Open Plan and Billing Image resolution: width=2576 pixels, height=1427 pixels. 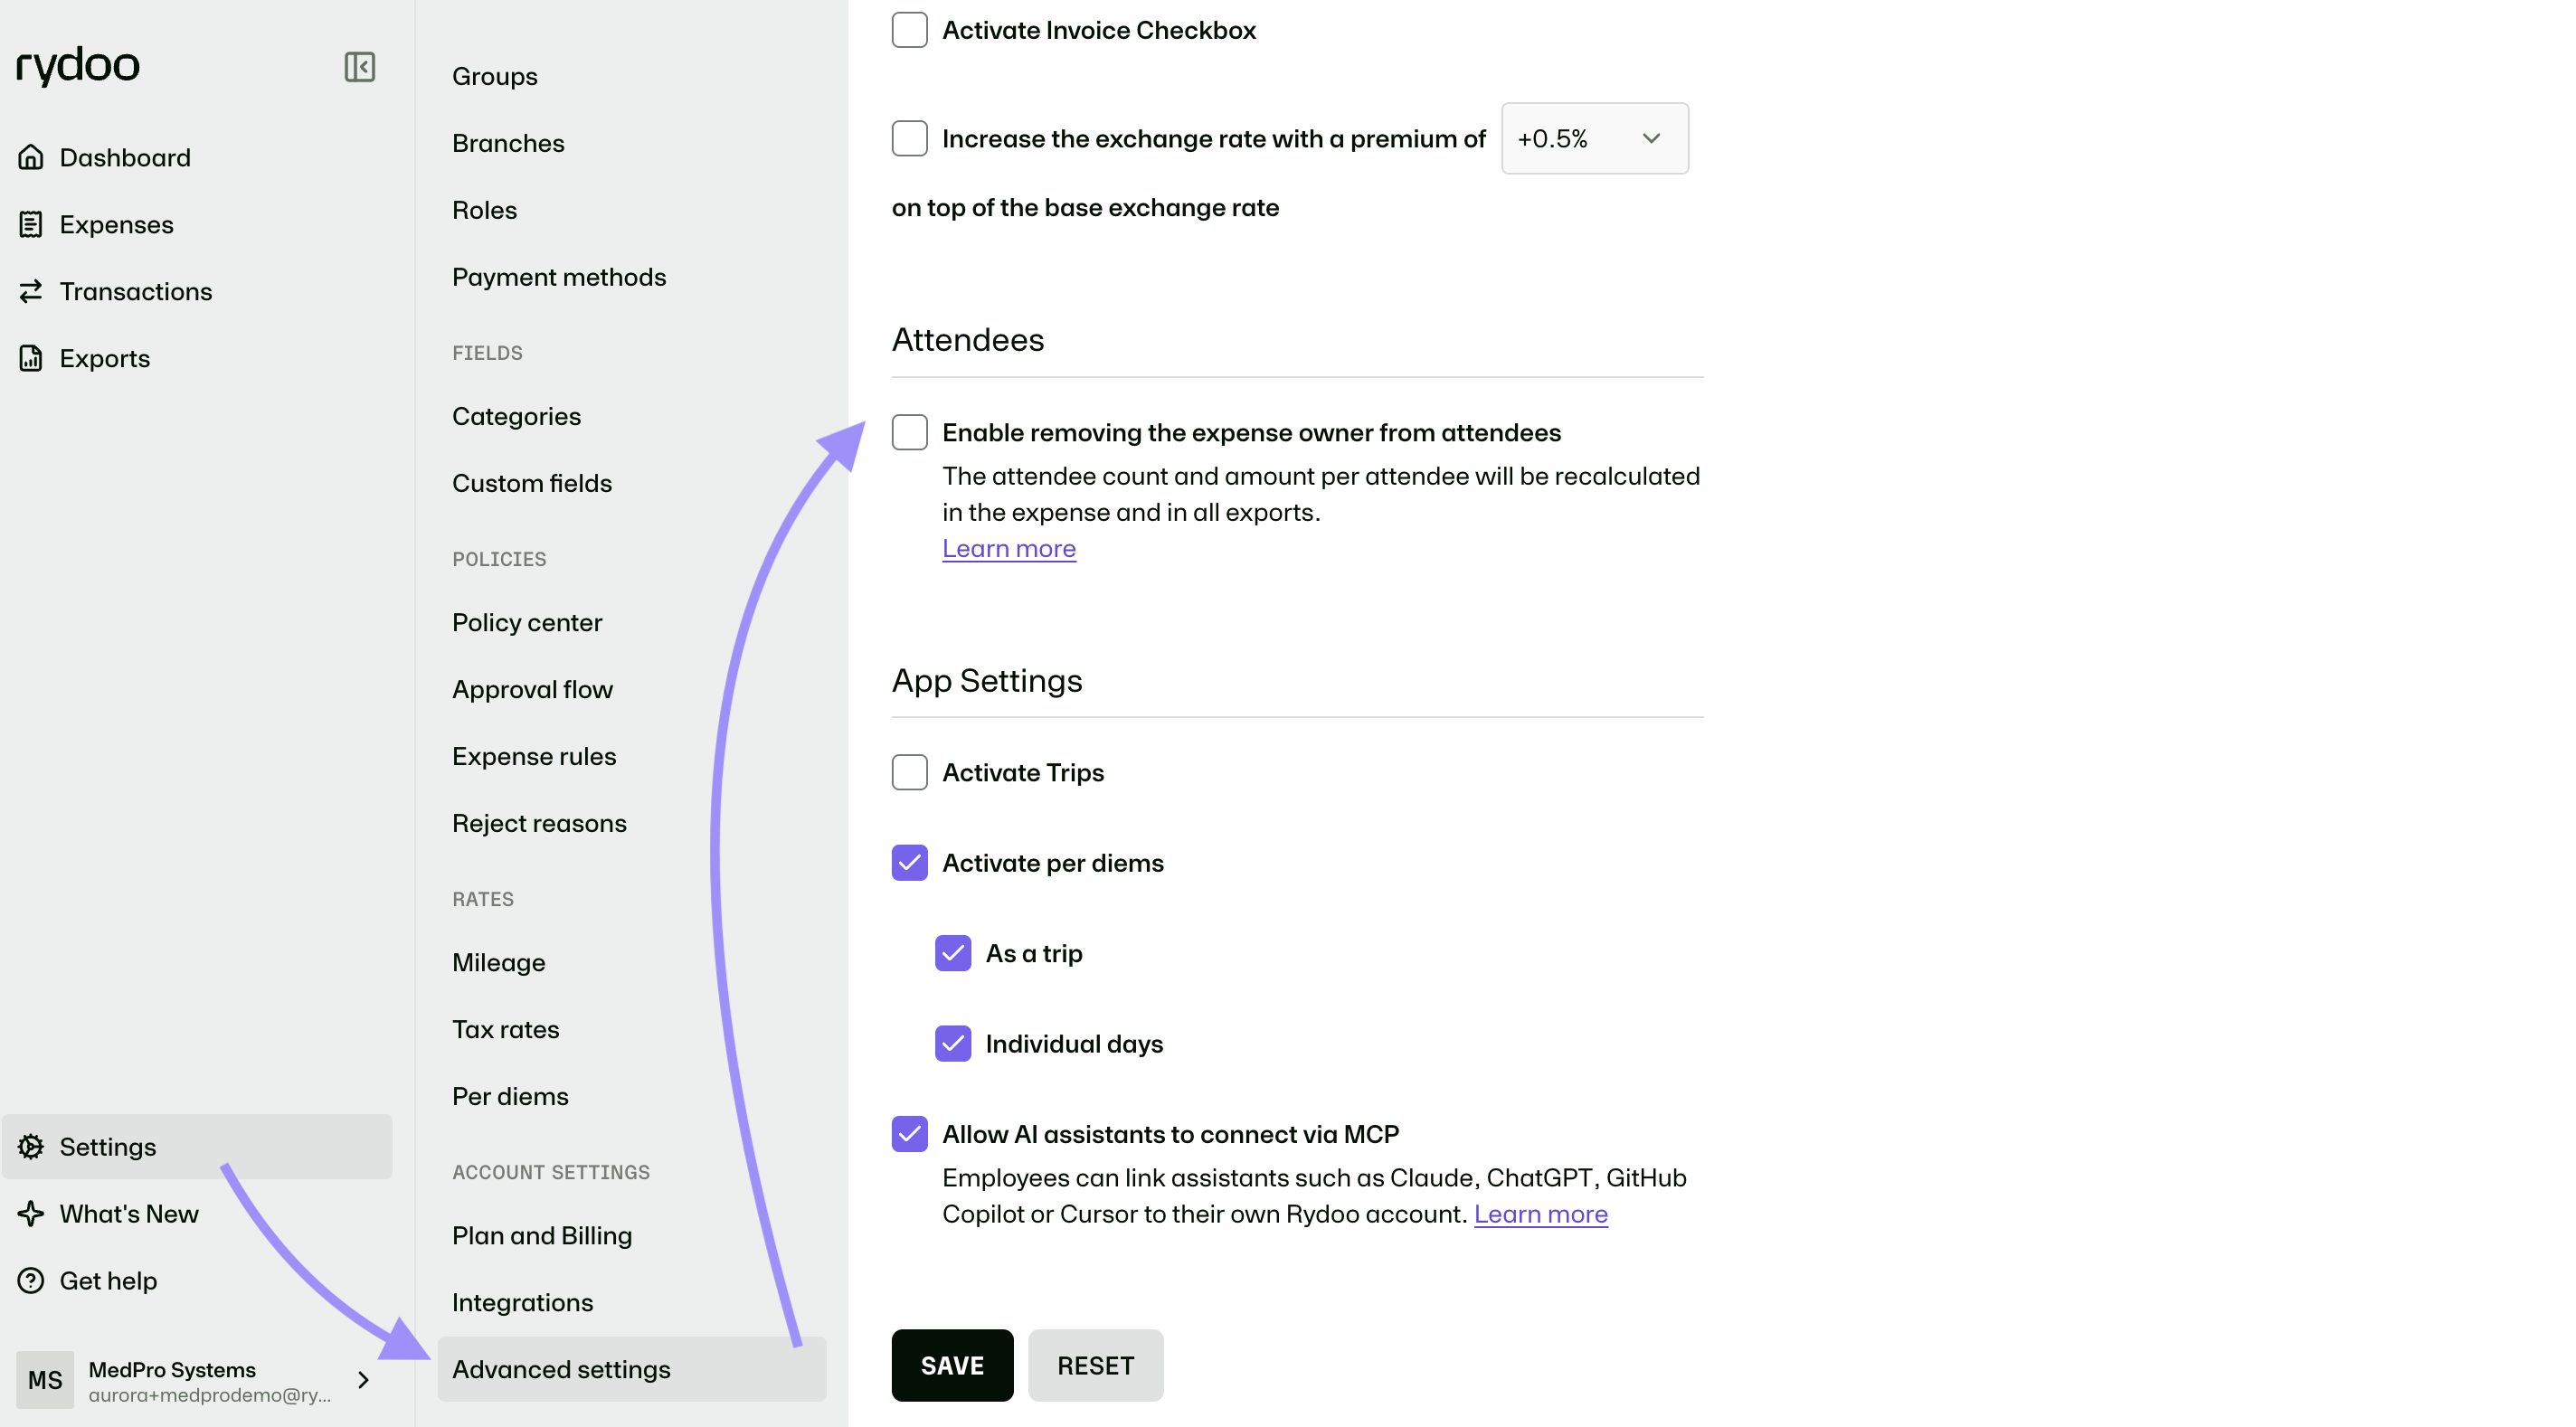pos(542,1235)
